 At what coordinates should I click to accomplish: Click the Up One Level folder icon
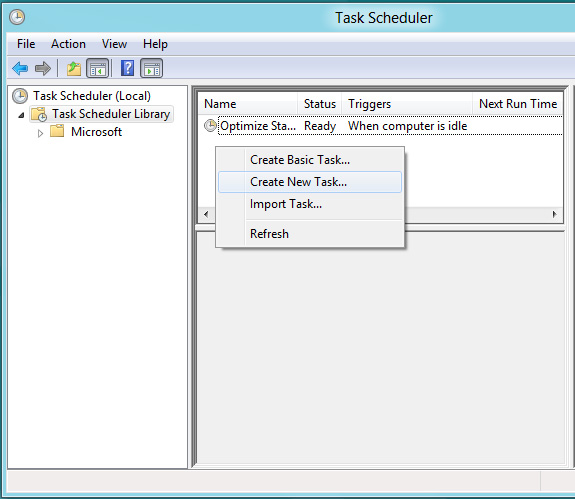point(74,68)
